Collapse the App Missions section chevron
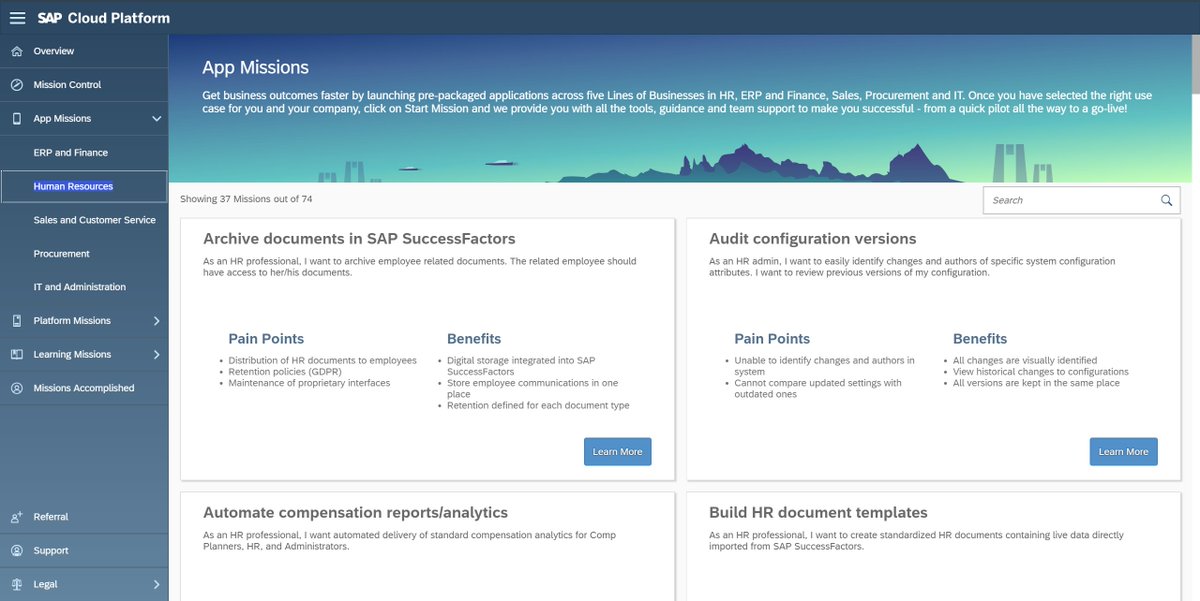Image resolution: width=1200 pixels, height=601 pixels. click(156, 119)
